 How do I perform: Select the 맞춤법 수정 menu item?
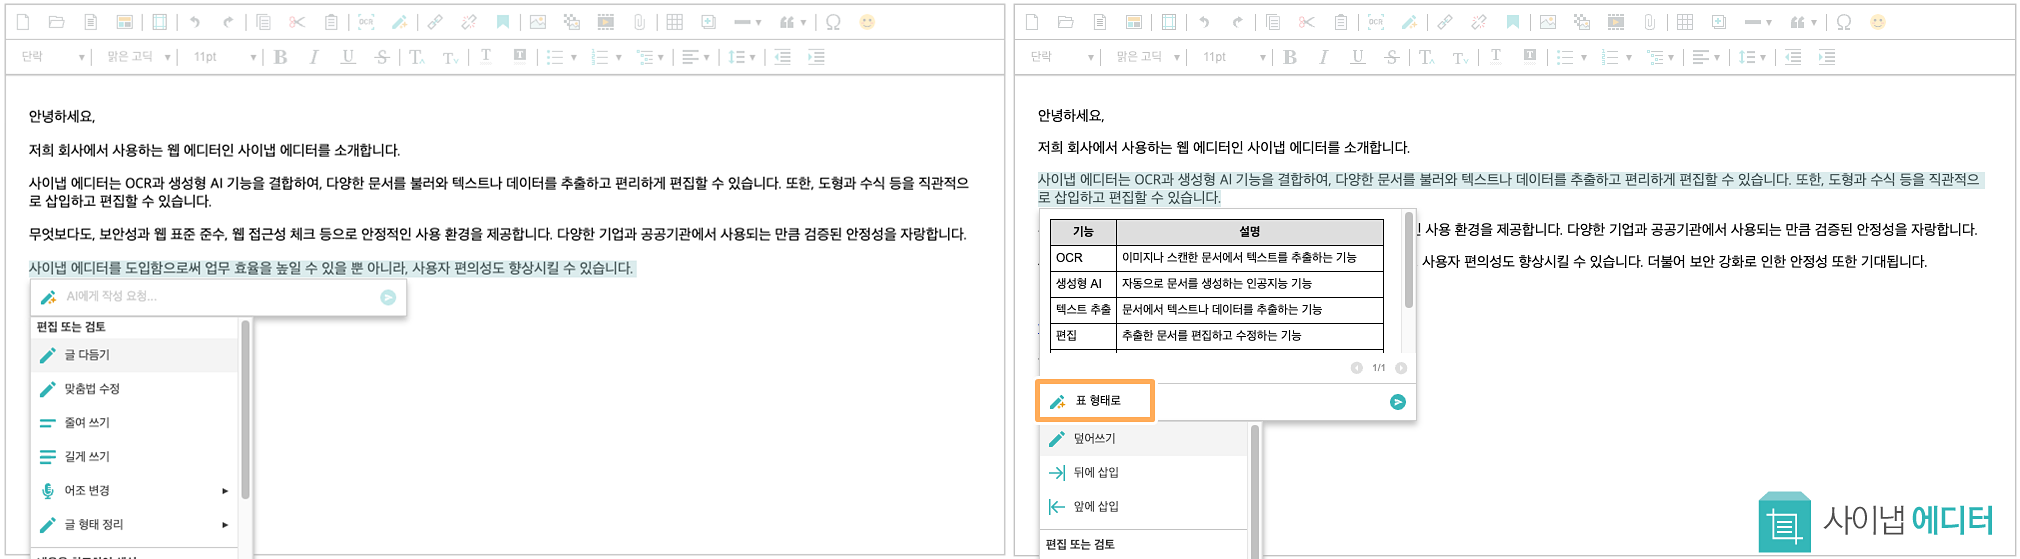coord(134,389)
